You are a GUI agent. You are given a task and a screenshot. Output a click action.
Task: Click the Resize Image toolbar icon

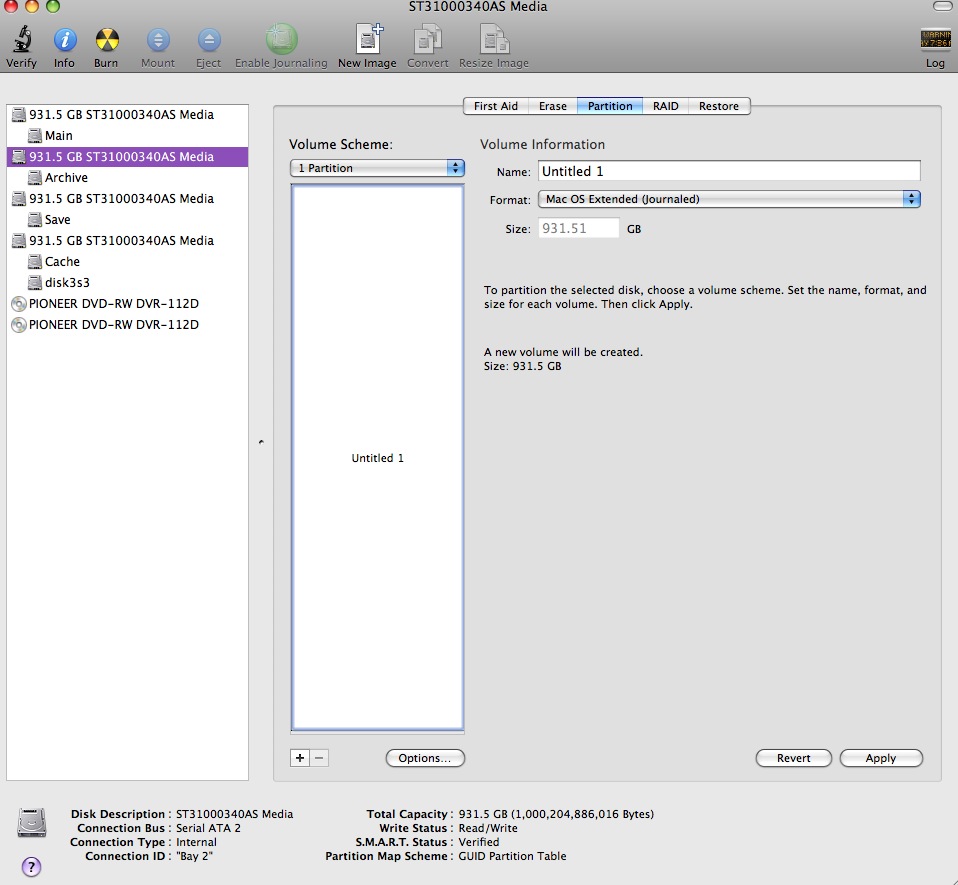(x=494, y=41)
